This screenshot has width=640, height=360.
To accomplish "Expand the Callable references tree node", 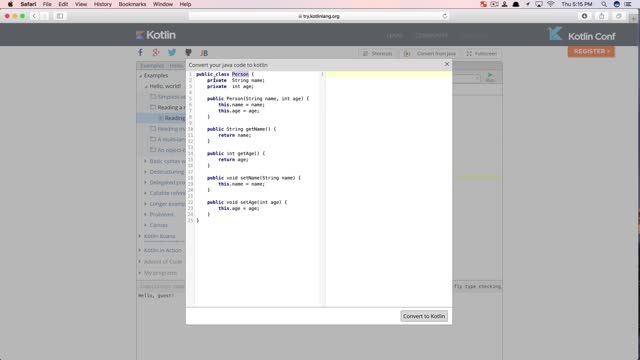I will (x=145, y=193).
